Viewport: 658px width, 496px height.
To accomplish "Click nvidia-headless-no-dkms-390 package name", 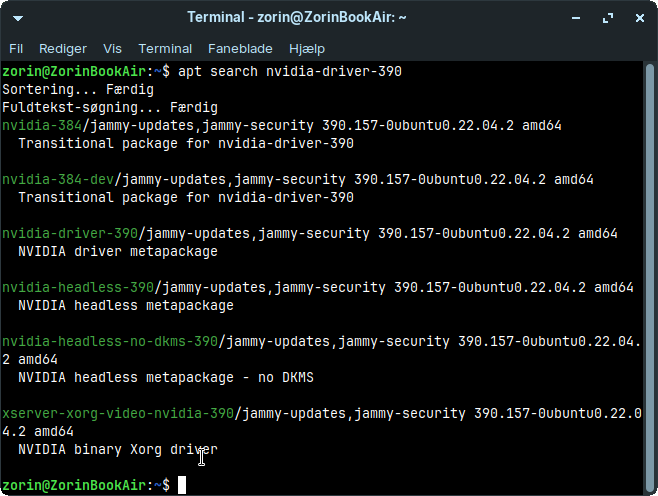I will click(x=110, y=341).
